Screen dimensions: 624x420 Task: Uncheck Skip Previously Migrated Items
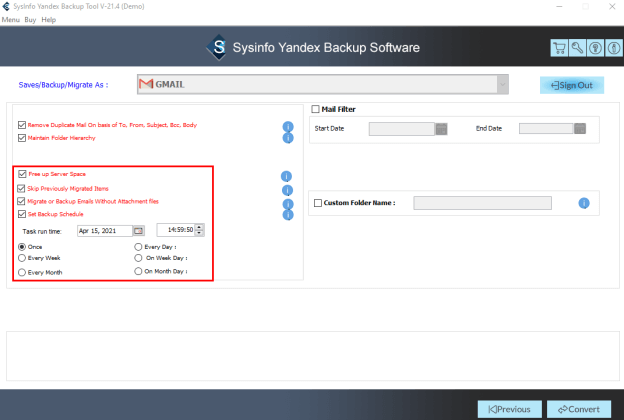point(21,188)
